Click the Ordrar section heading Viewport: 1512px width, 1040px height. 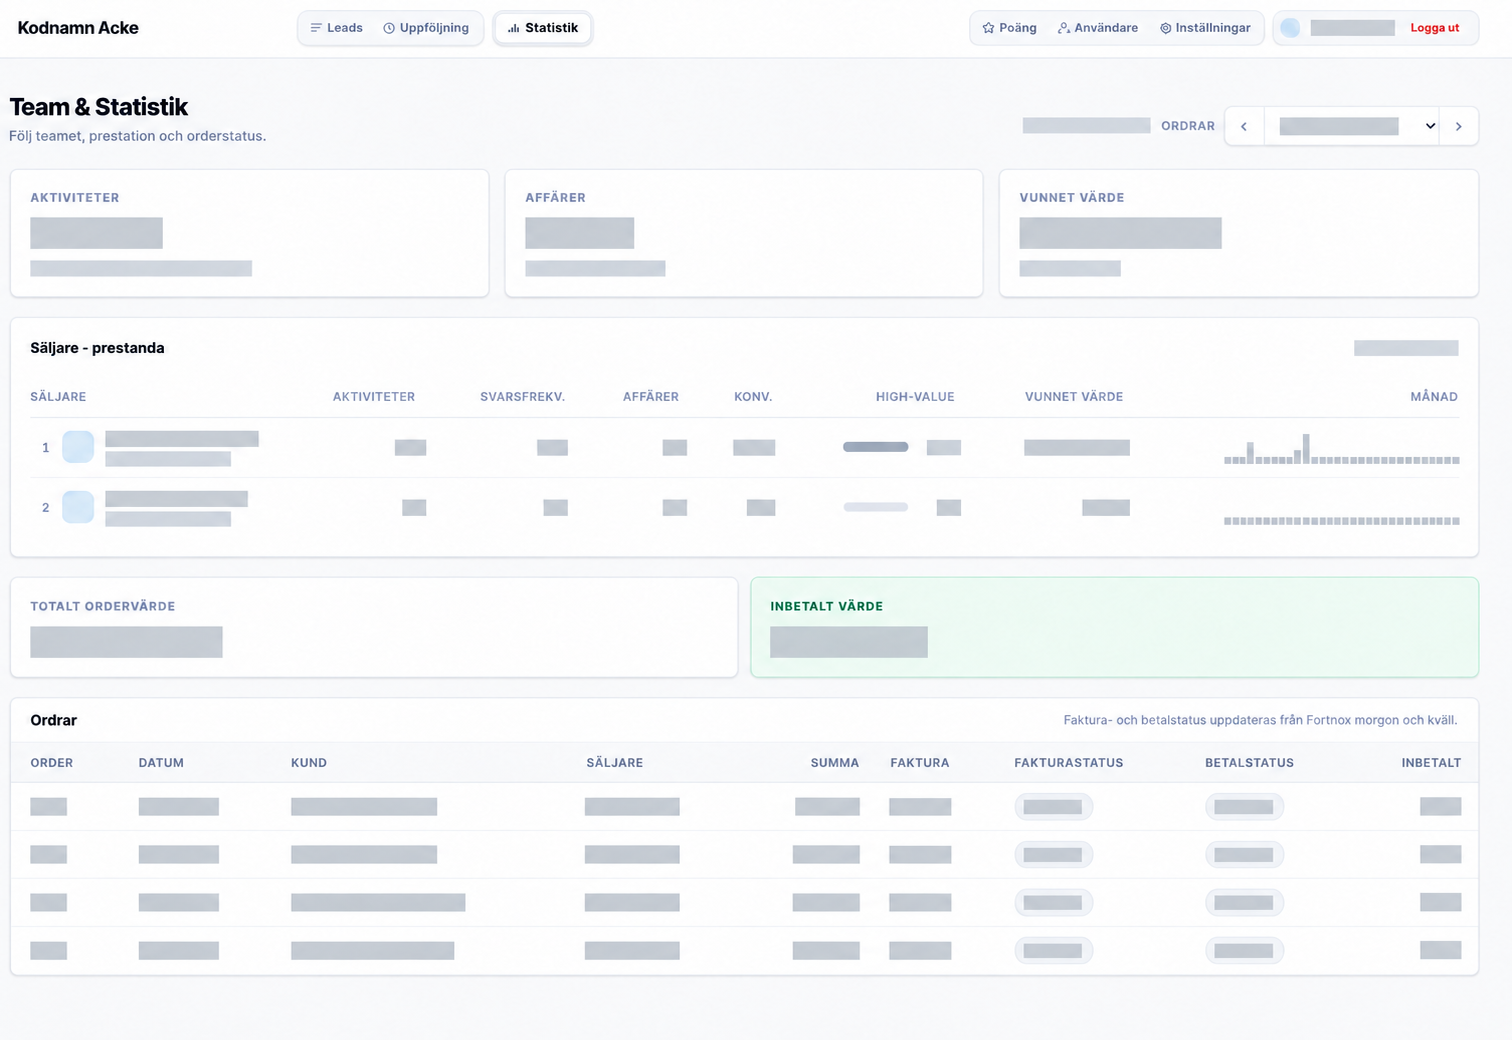(x=53, y=720)
